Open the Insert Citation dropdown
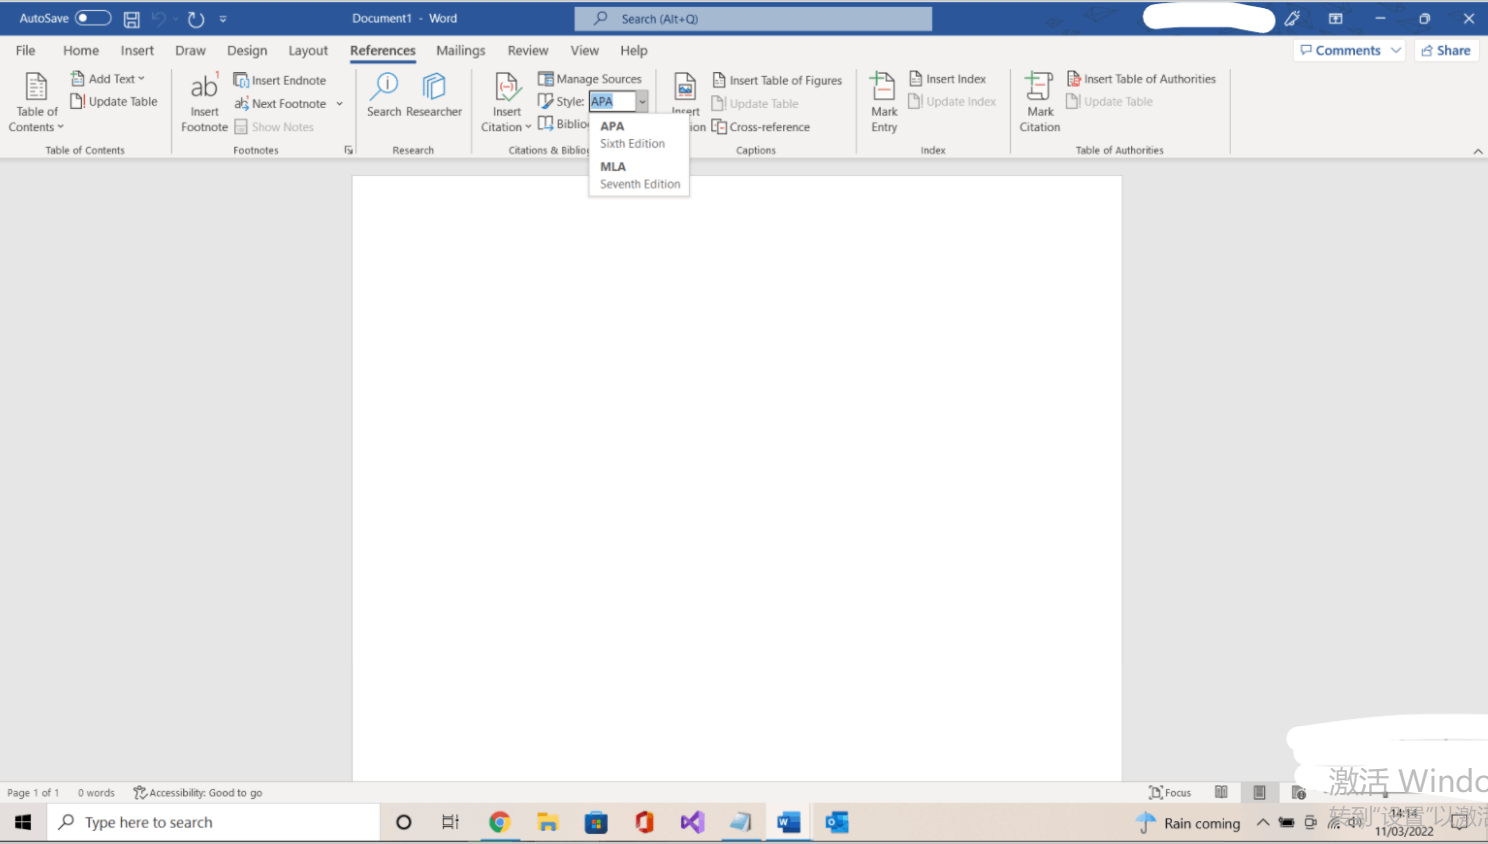 (x=506, y=102)
